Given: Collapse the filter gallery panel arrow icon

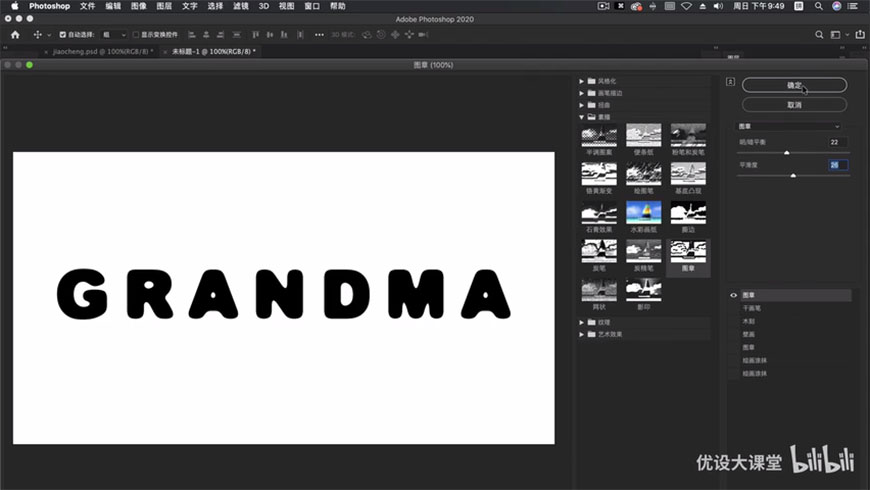Looking at the screenshot, I should pos(731,82).
